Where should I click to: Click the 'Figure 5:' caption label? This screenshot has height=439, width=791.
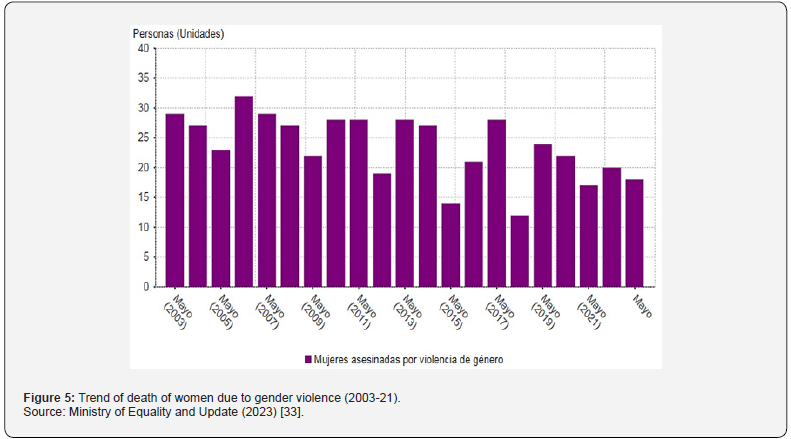[48, 400]
